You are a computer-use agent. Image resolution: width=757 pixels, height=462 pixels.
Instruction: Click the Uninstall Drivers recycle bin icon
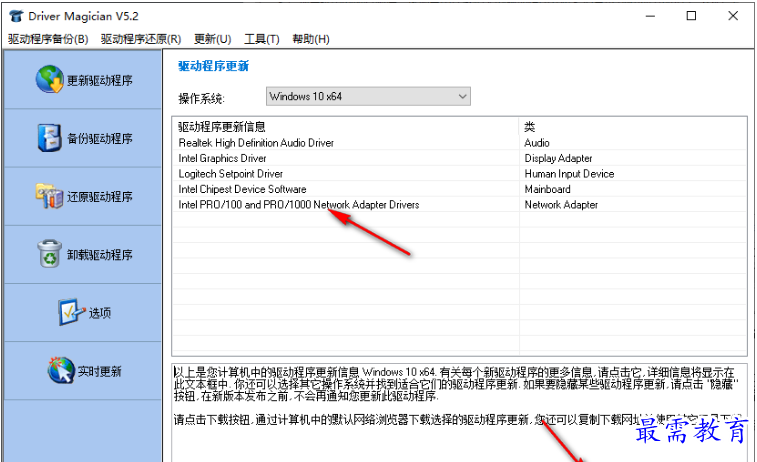[49, 253]
